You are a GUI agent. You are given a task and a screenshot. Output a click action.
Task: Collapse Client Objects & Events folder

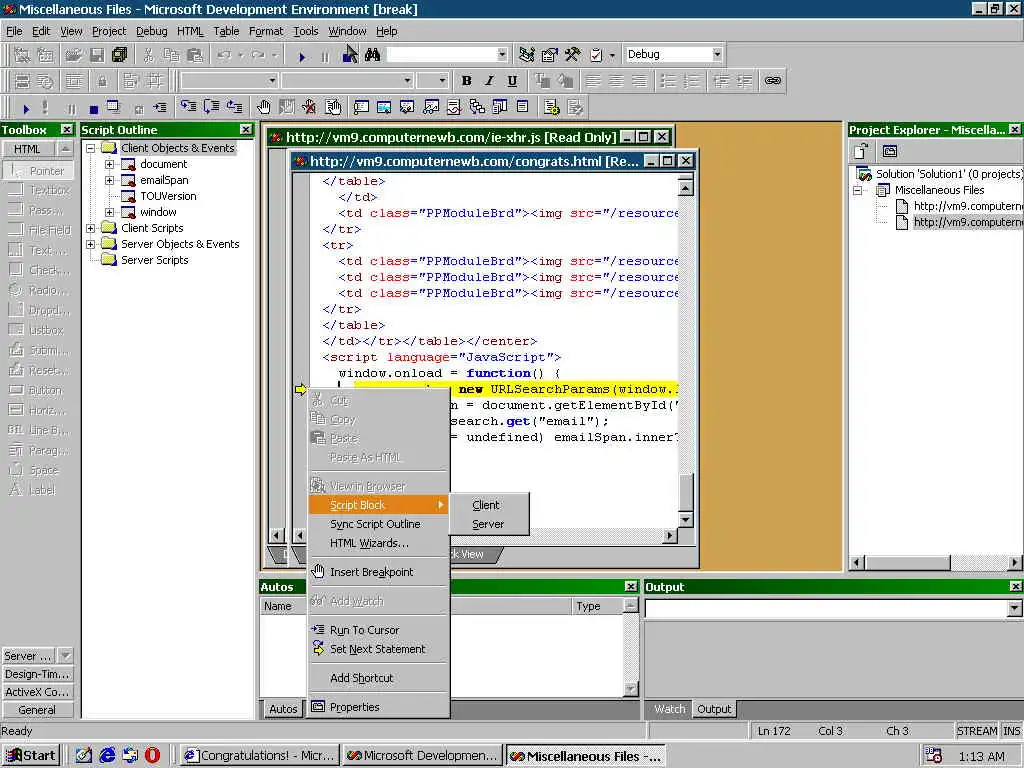click(x=91, y=148)
